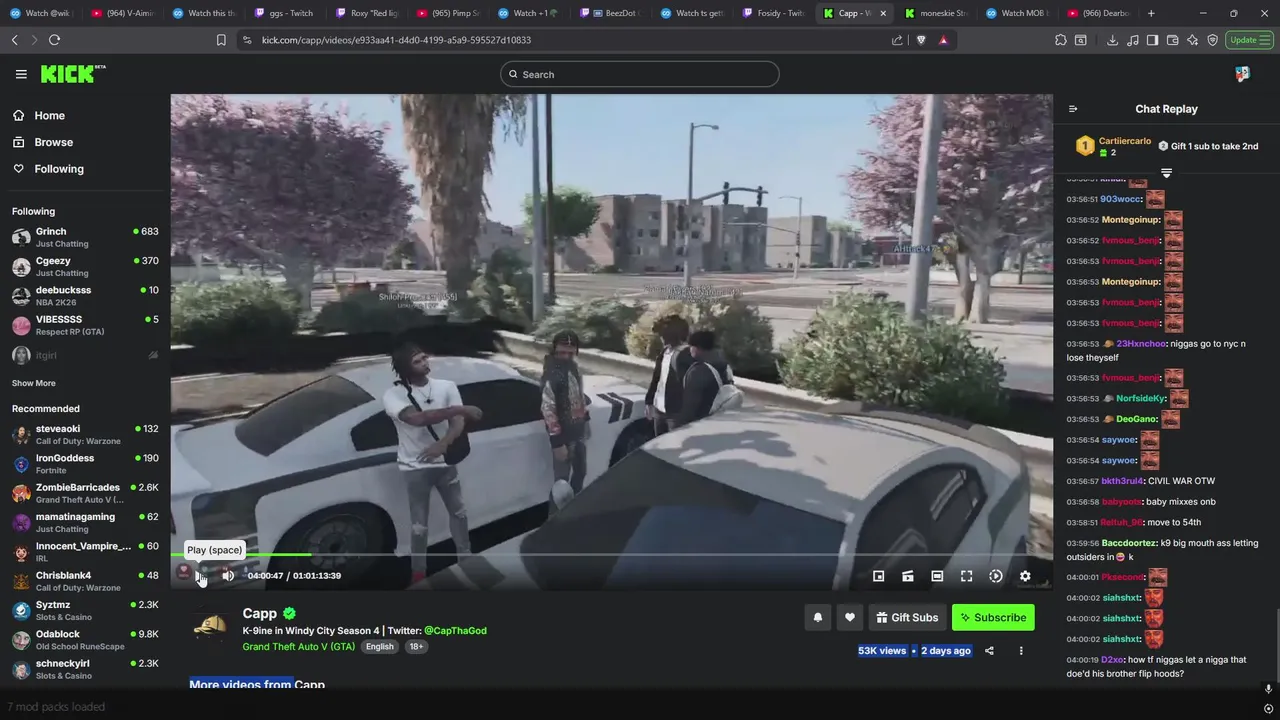The width and height of the screenshot is (1280, 720).
Task: Toggle the browser sidebar panel icon
Action: [x=1152, y=40]
